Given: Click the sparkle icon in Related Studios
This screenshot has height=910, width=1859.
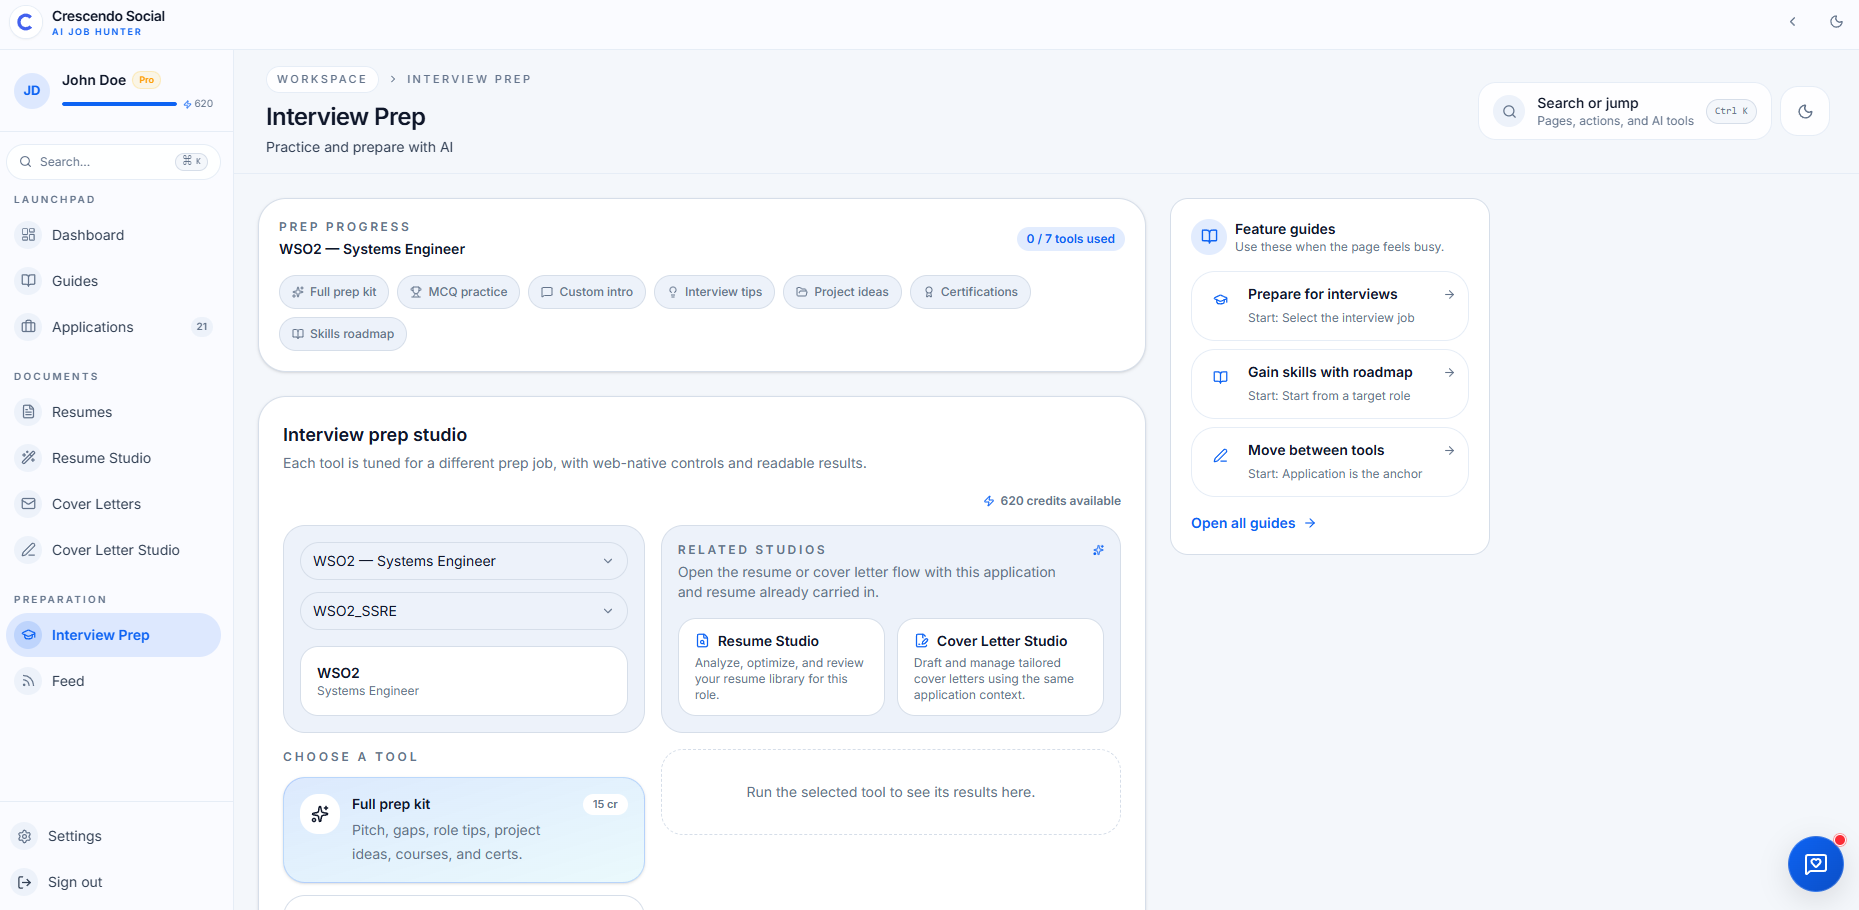Looking at the screenshot, I should (1098, 550).
